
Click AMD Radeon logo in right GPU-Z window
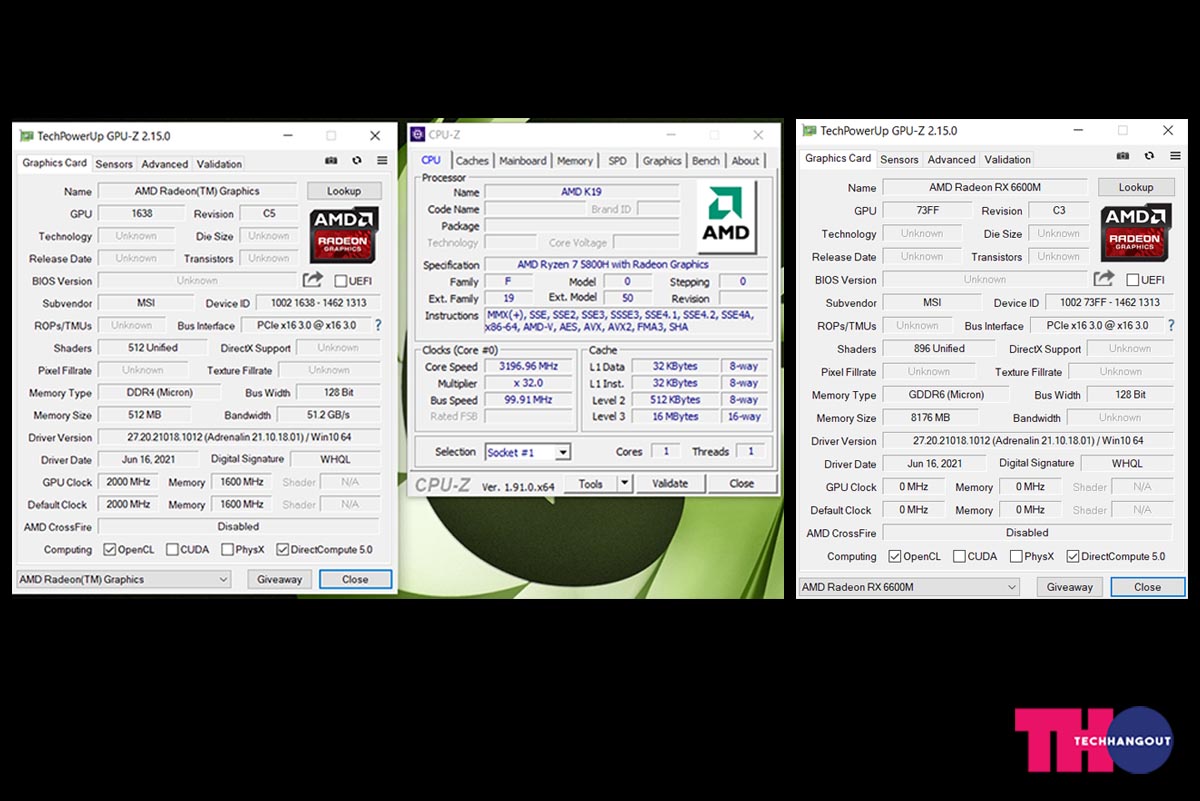[1136, 232]
